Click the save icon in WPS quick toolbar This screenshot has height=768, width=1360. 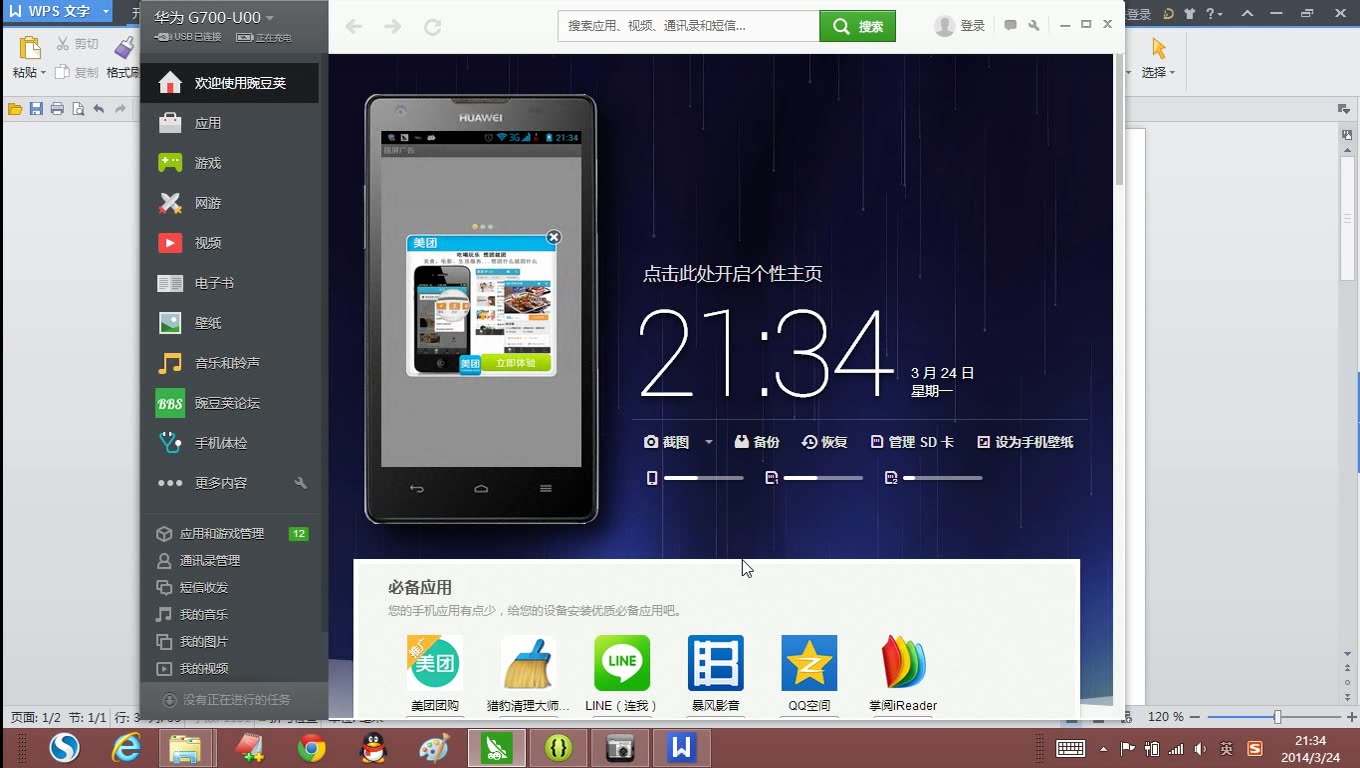click(36, 109)
